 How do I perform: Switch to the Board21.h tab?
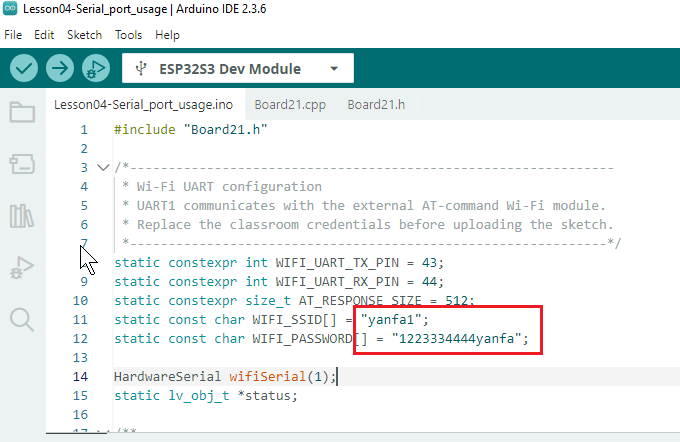point(376,105)
